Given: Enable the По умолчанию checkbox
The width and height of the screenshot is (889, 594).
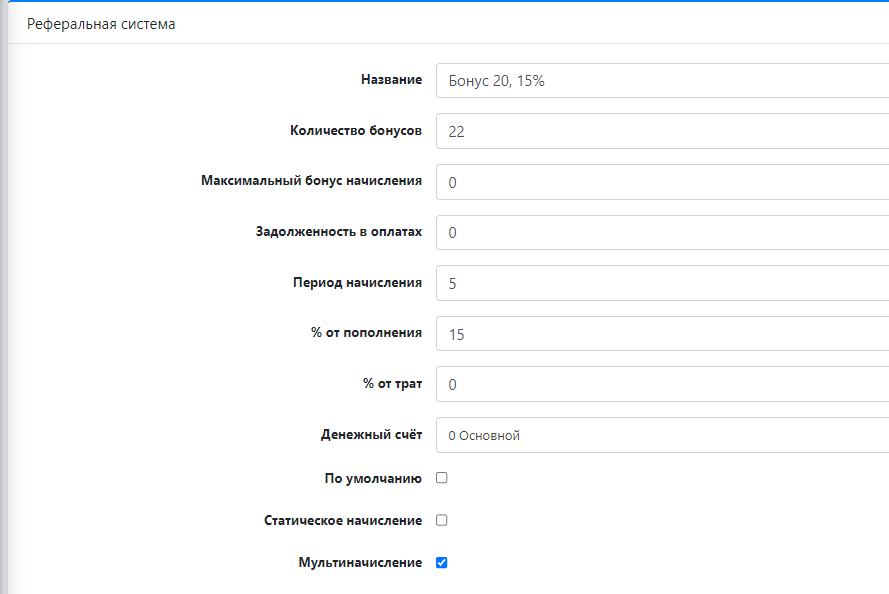Looking at the screenshot, I should pos(442,478).
